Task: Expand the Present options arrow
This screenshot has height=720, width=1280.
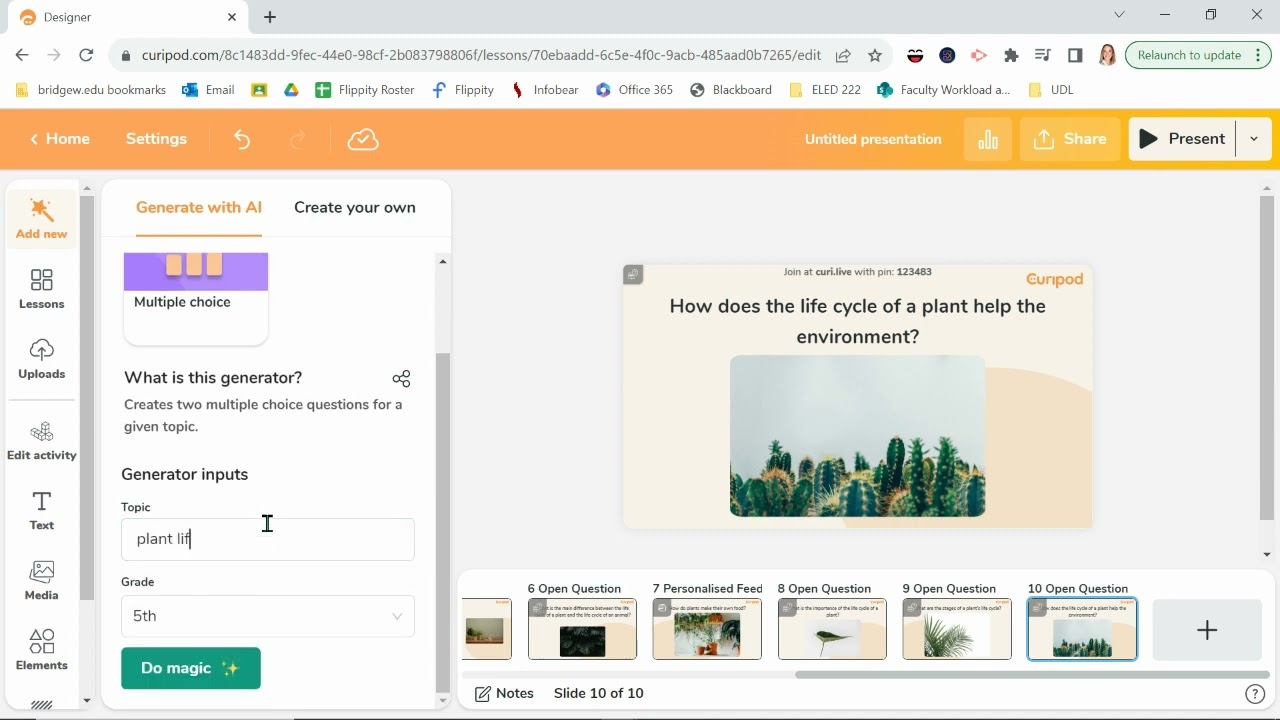Action: click(1253, 139)
